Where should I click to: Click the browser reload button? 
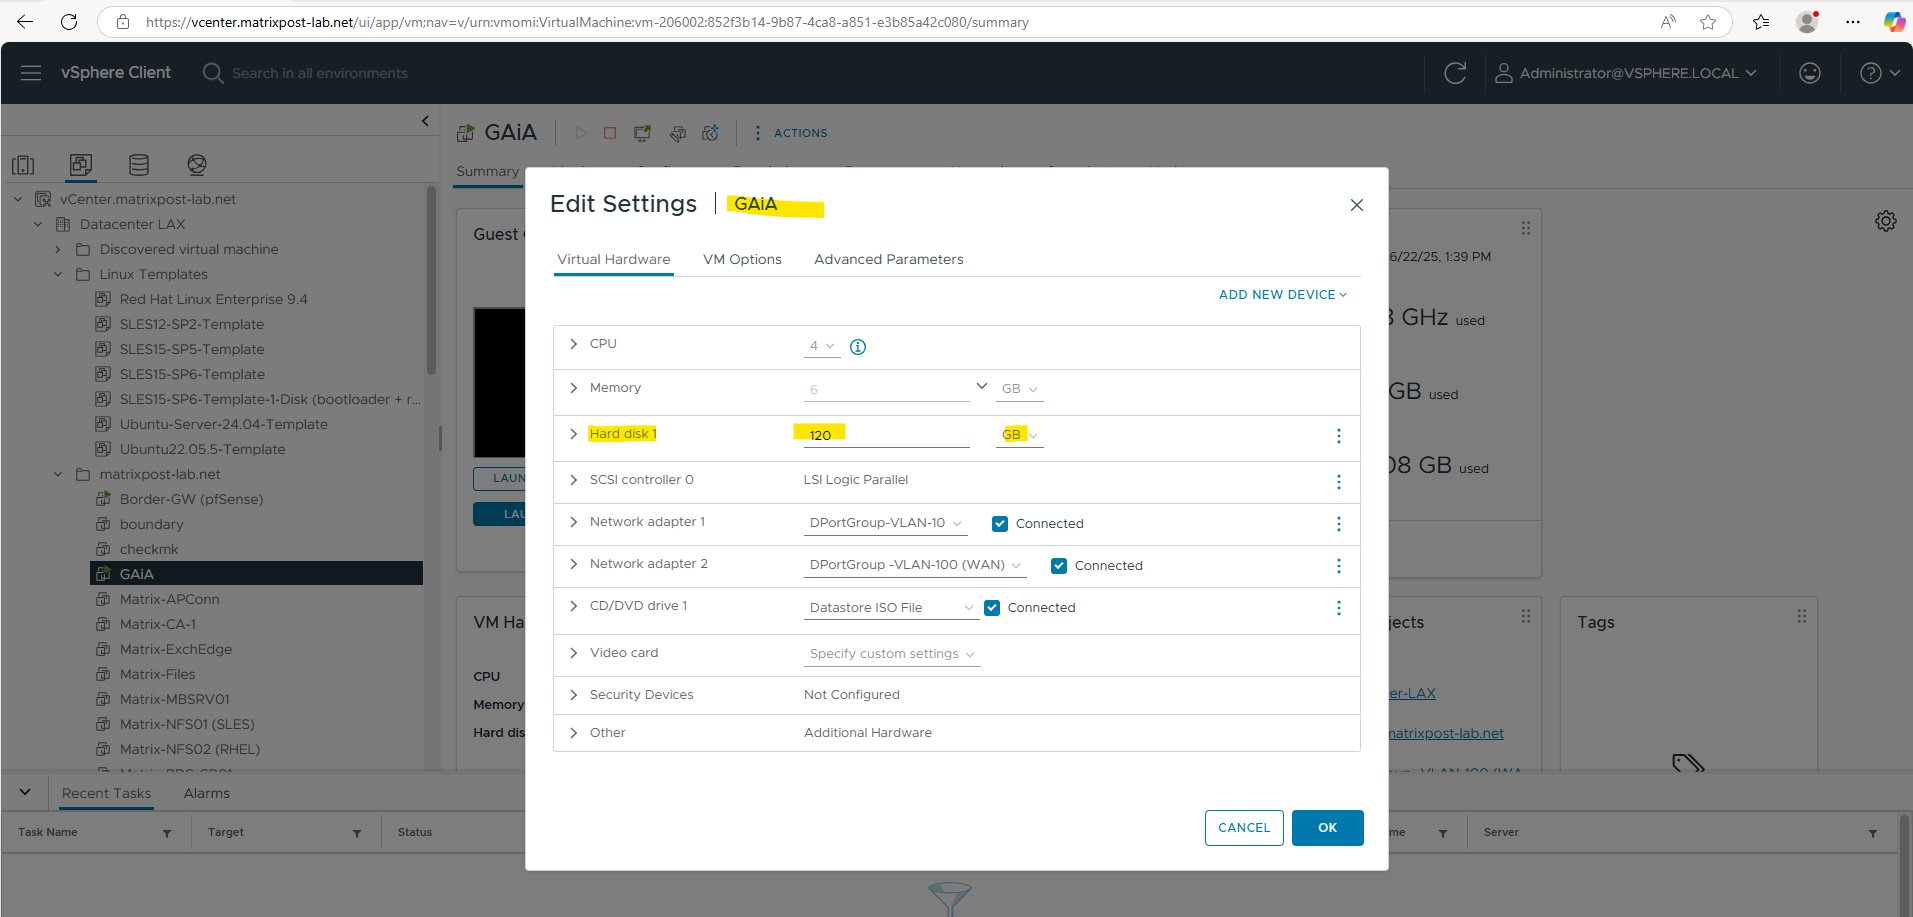click(x=69, y=22)
